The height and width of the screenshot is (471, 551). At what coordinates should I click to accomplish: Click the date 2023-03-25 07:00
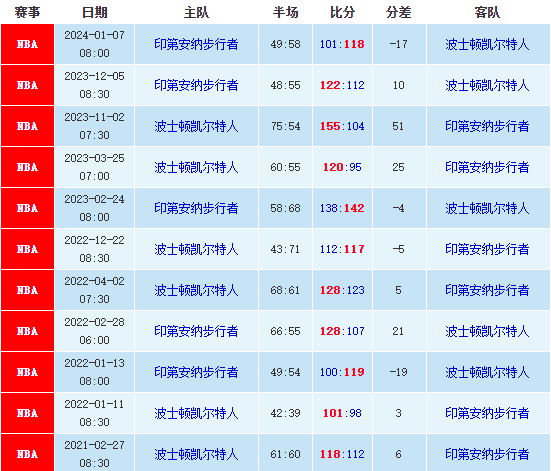[x=94, y=167]
